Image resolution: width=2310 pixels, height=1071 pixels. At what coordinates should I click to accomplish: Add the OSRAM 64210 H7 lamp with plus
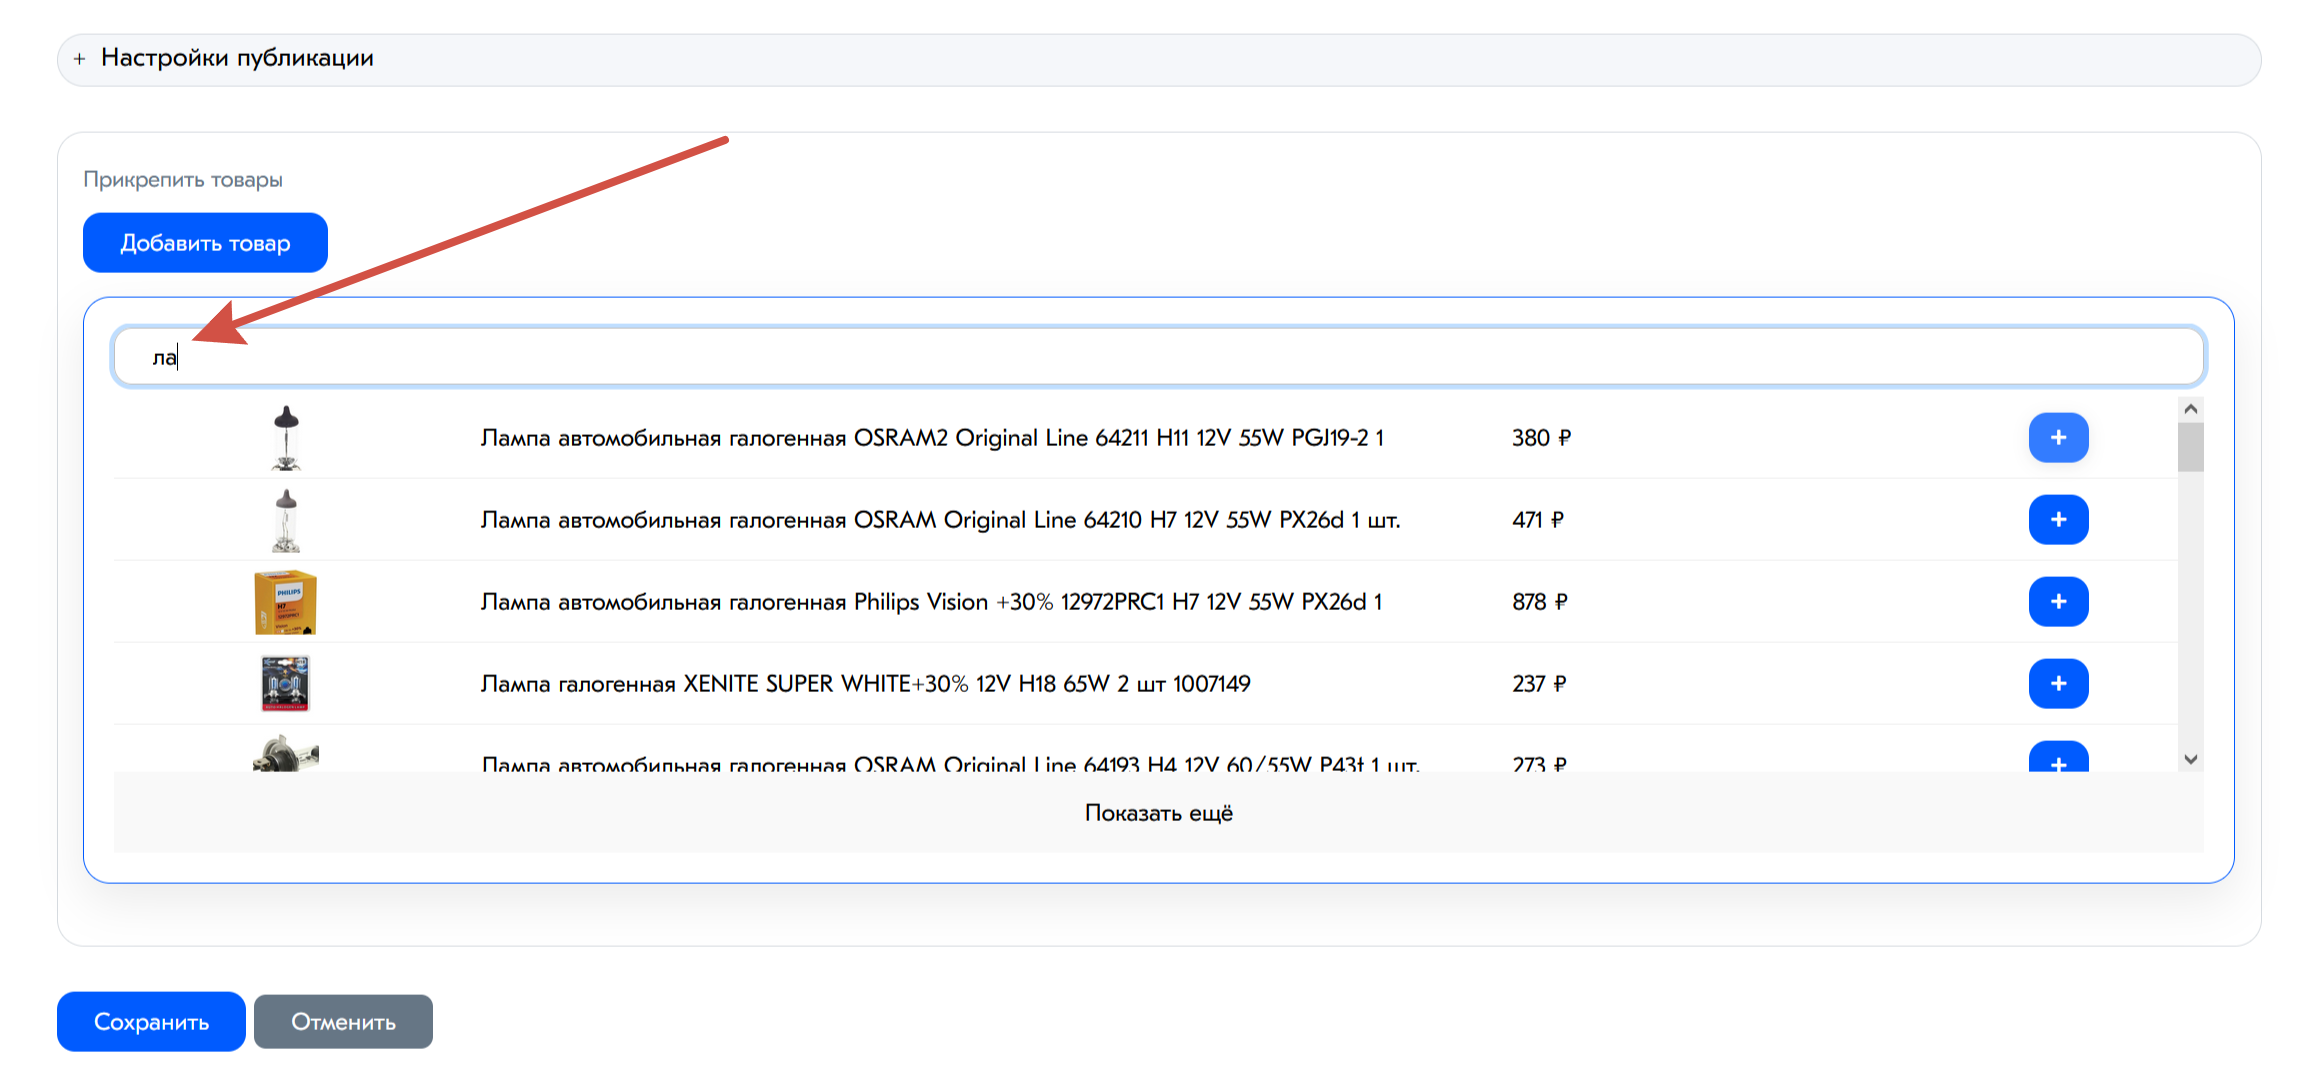2058,520
